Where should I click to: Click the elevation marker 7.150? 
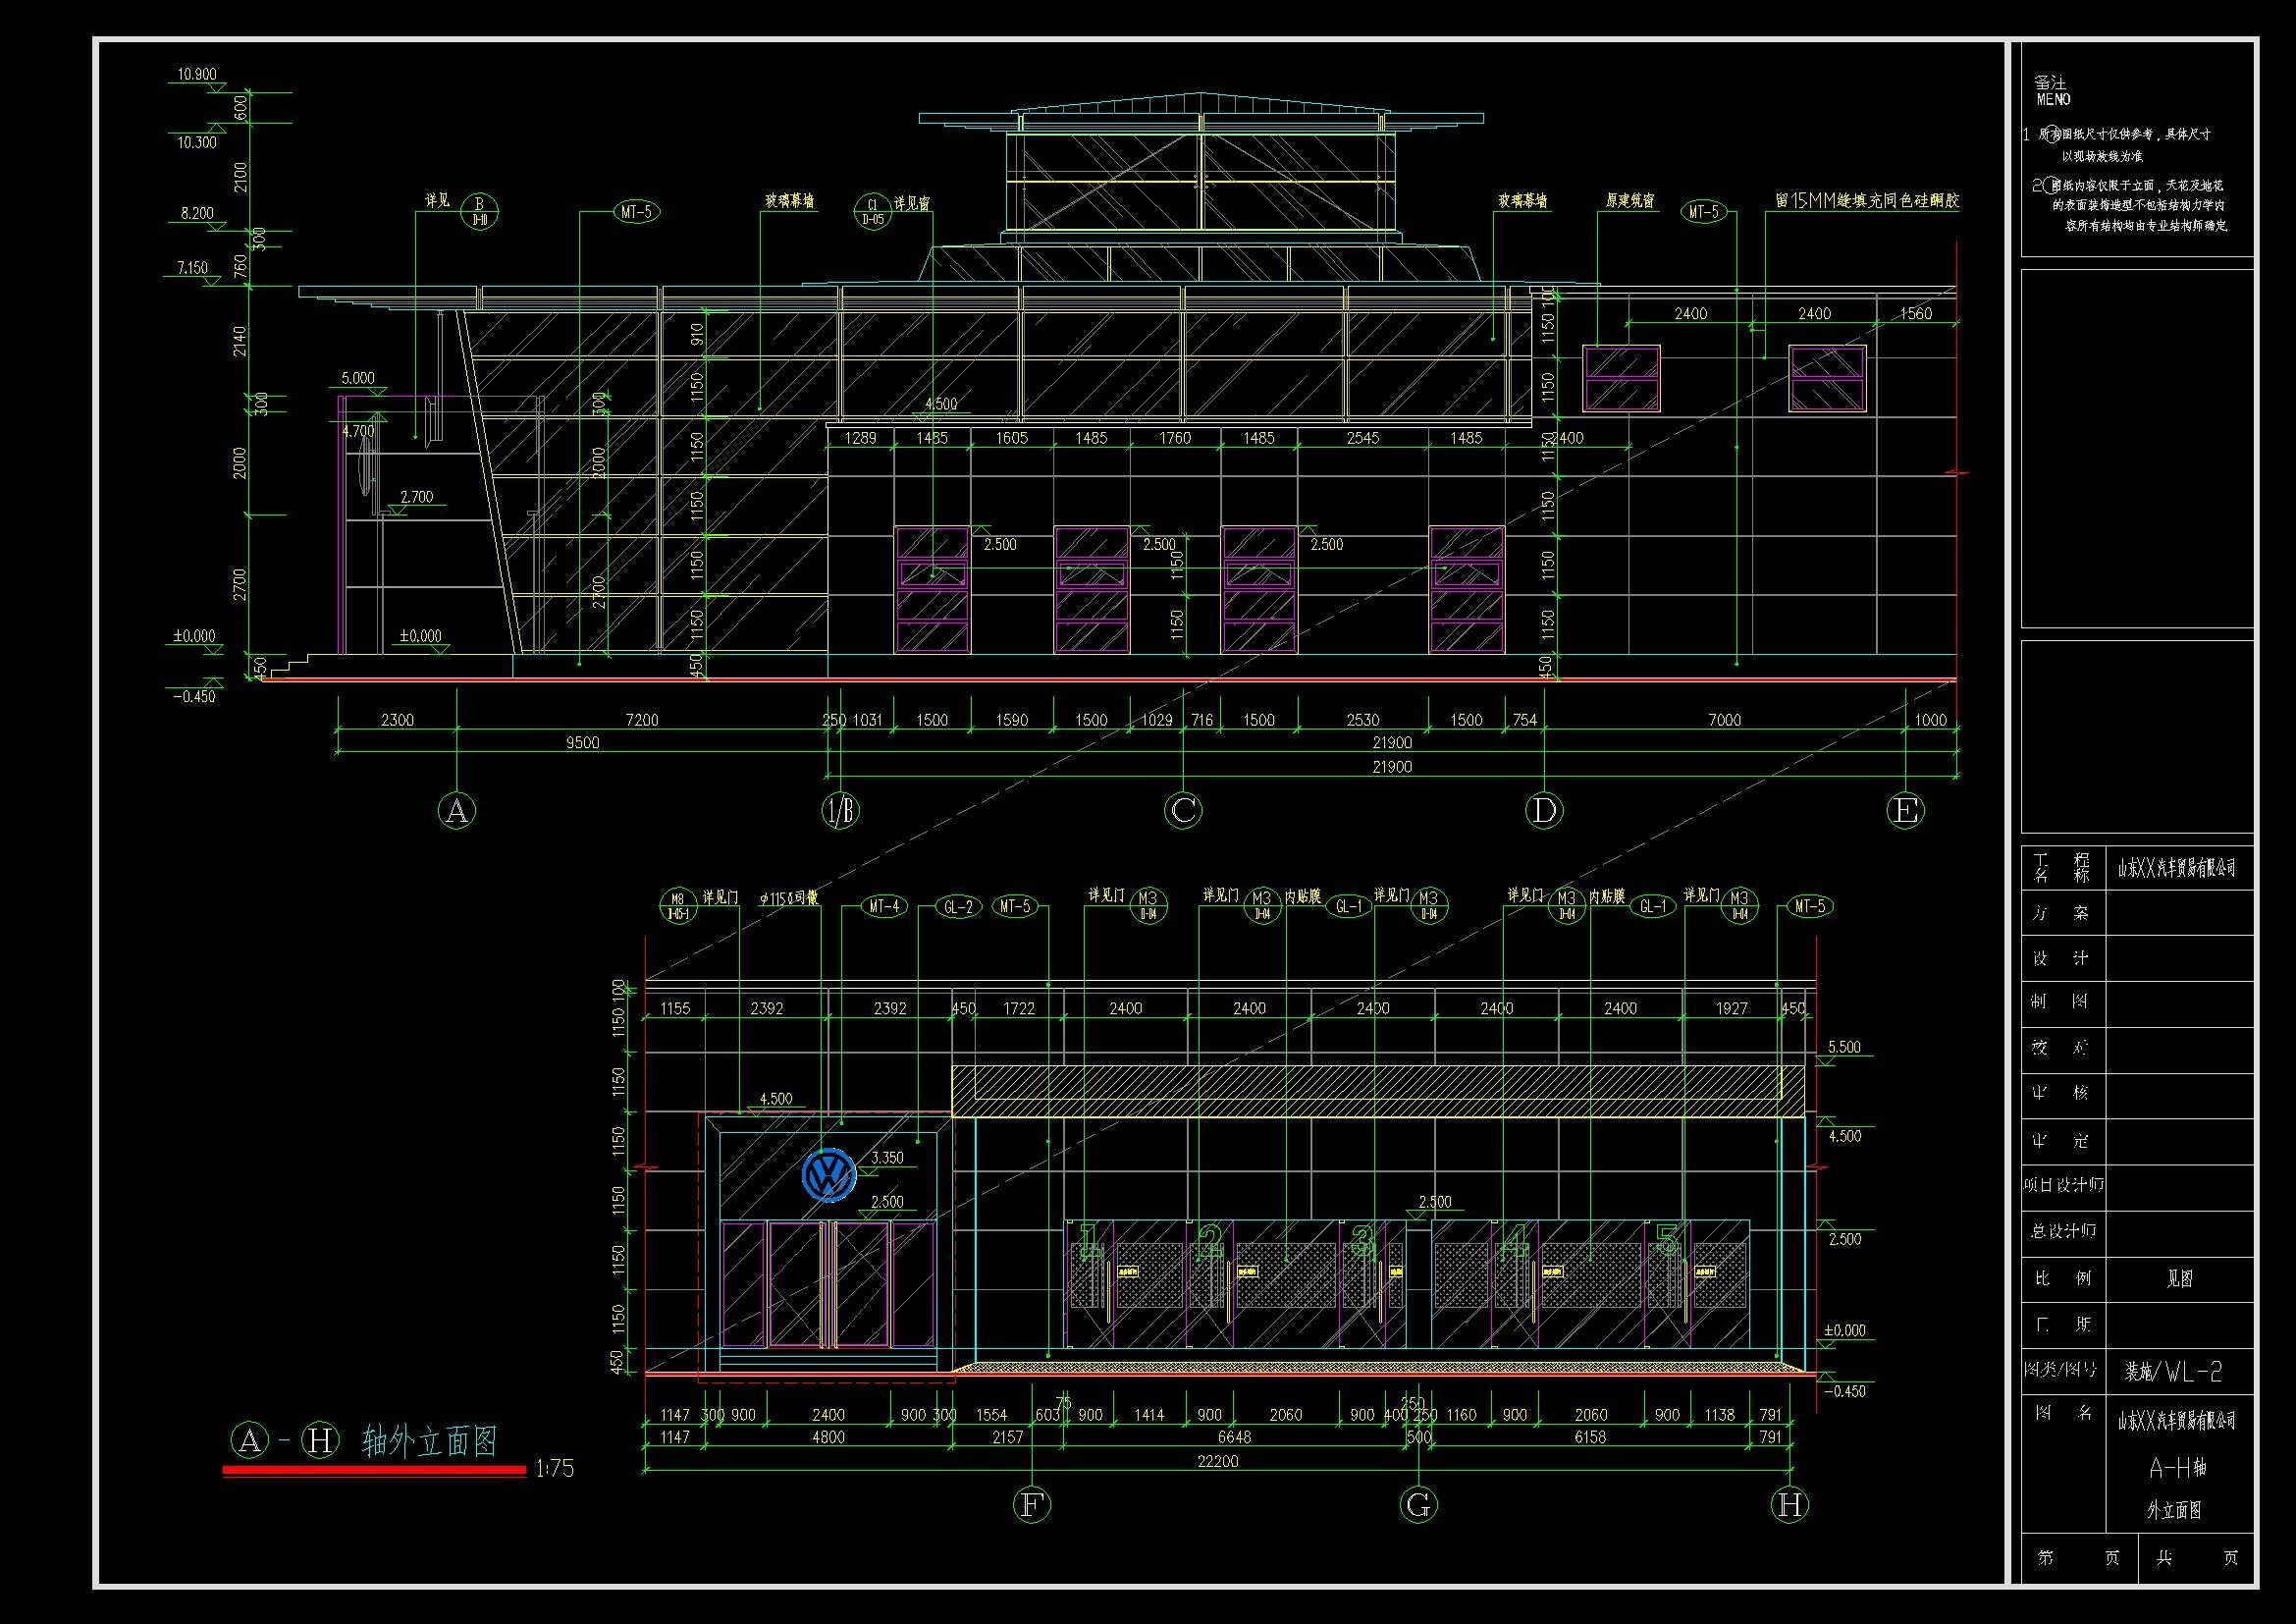coord(191,267)
